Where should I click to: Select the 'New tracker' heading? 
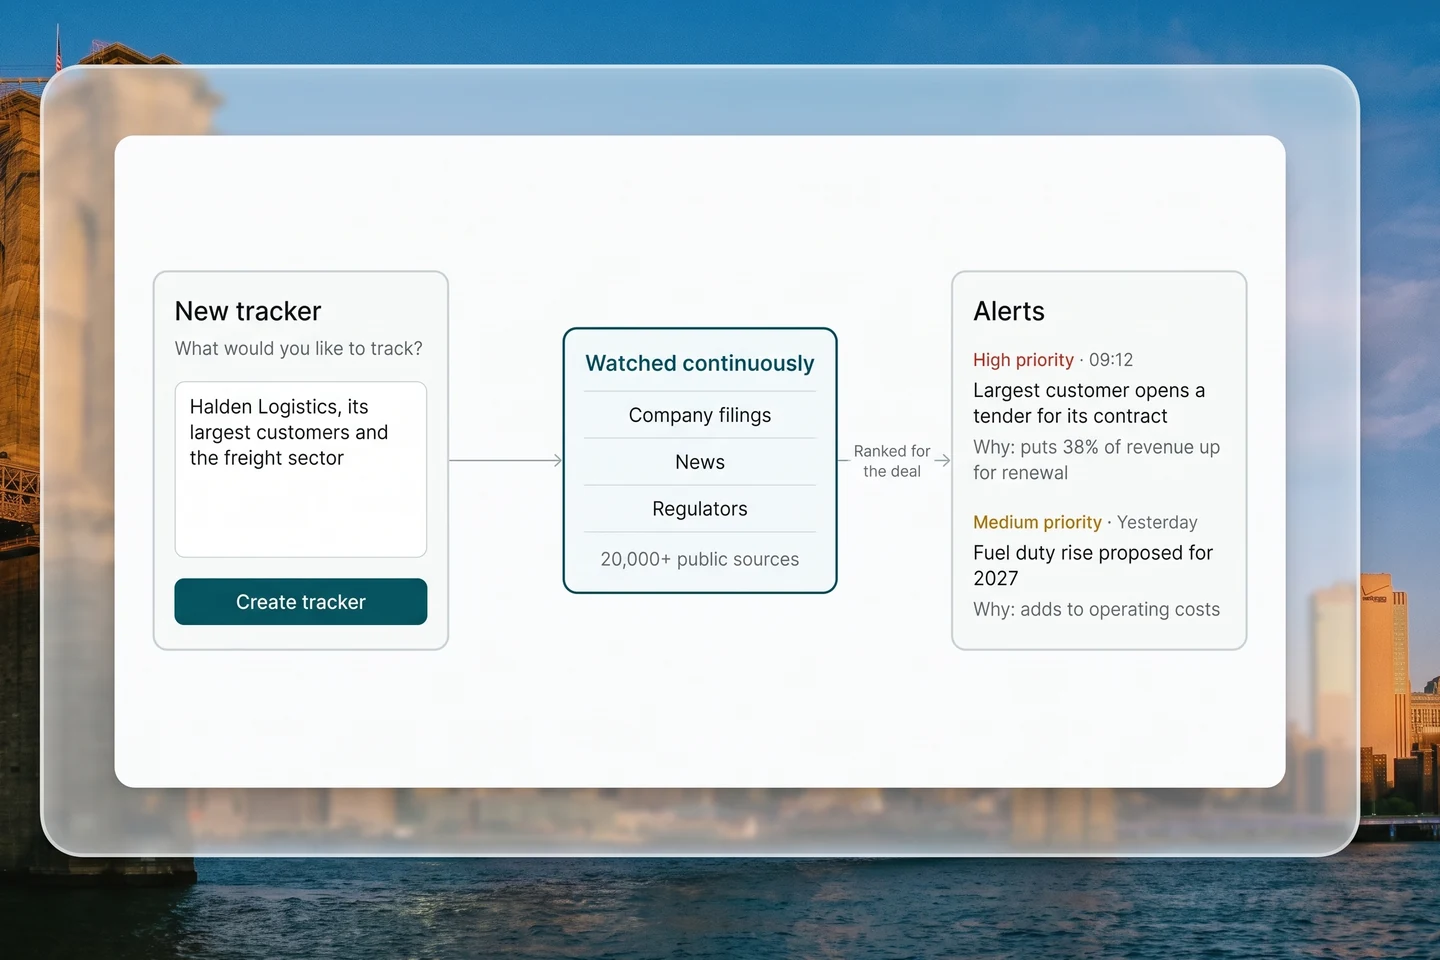248,311
